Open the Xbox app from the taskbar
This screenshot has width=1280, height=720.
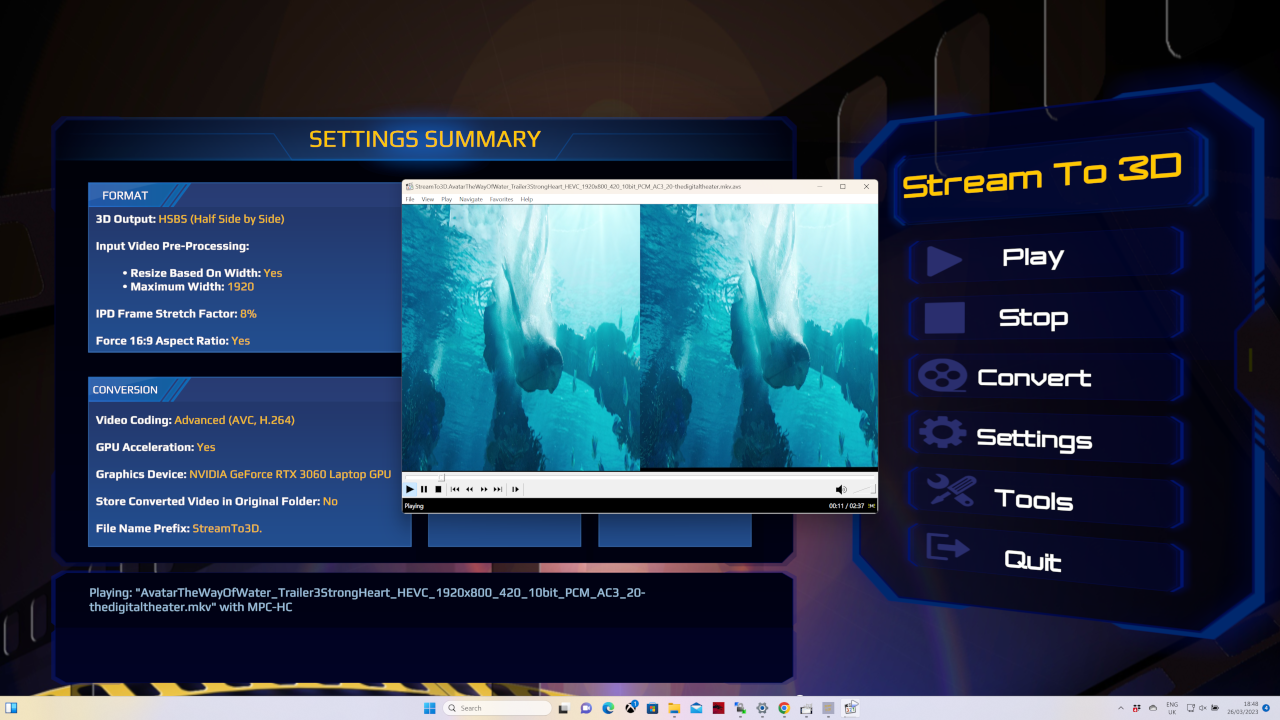631,708
